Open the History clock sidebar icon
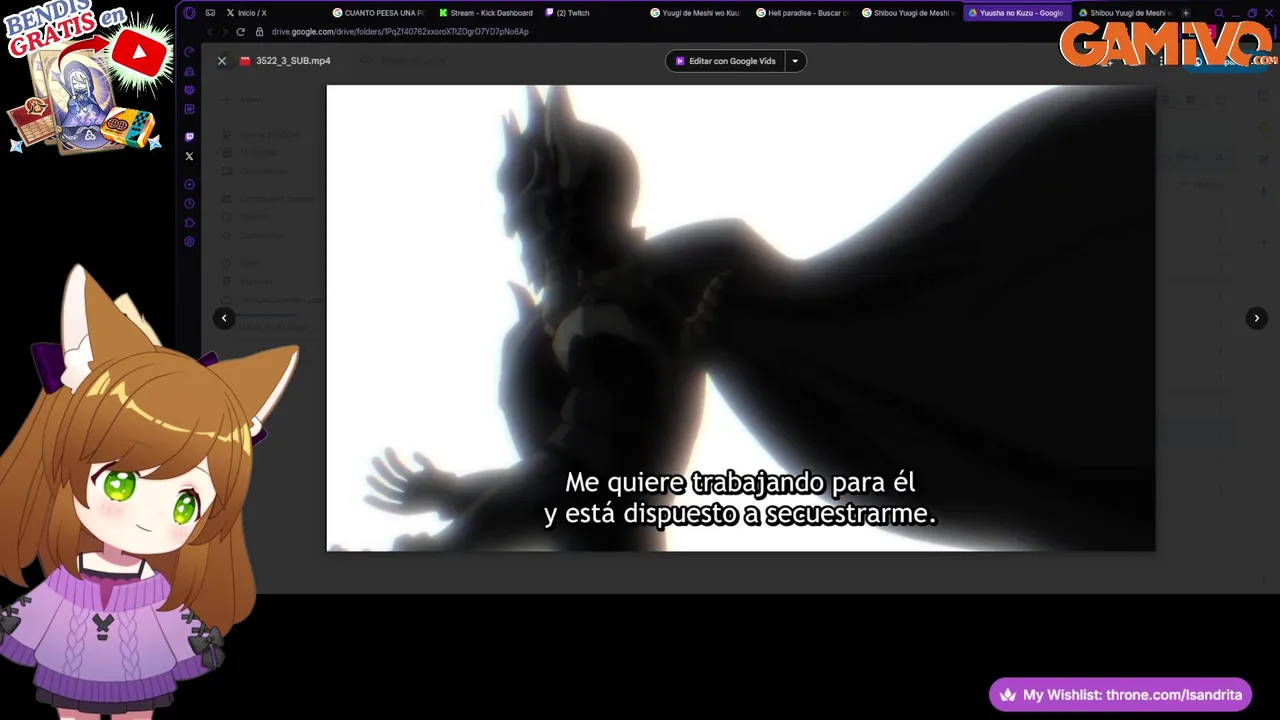Viewport: 1280px width, 720px height. [x=189, y=203]
